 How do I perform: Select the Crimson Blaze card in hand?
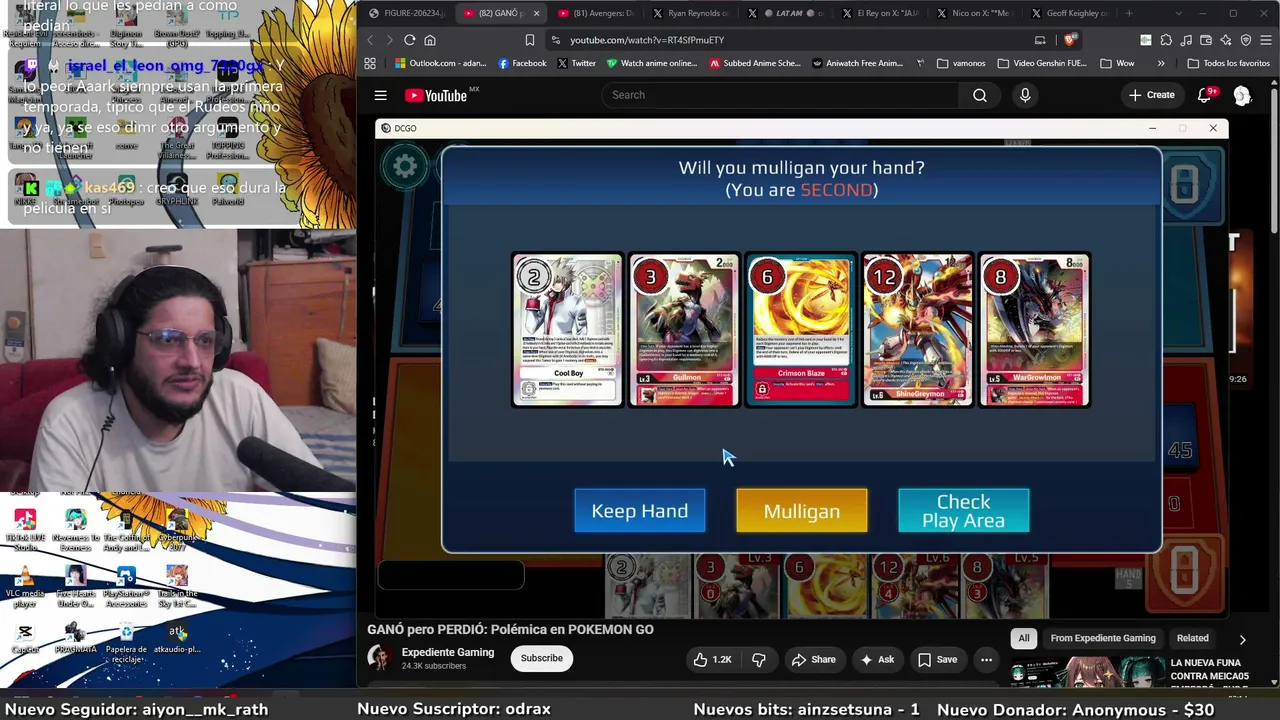(x=801, y=330)
